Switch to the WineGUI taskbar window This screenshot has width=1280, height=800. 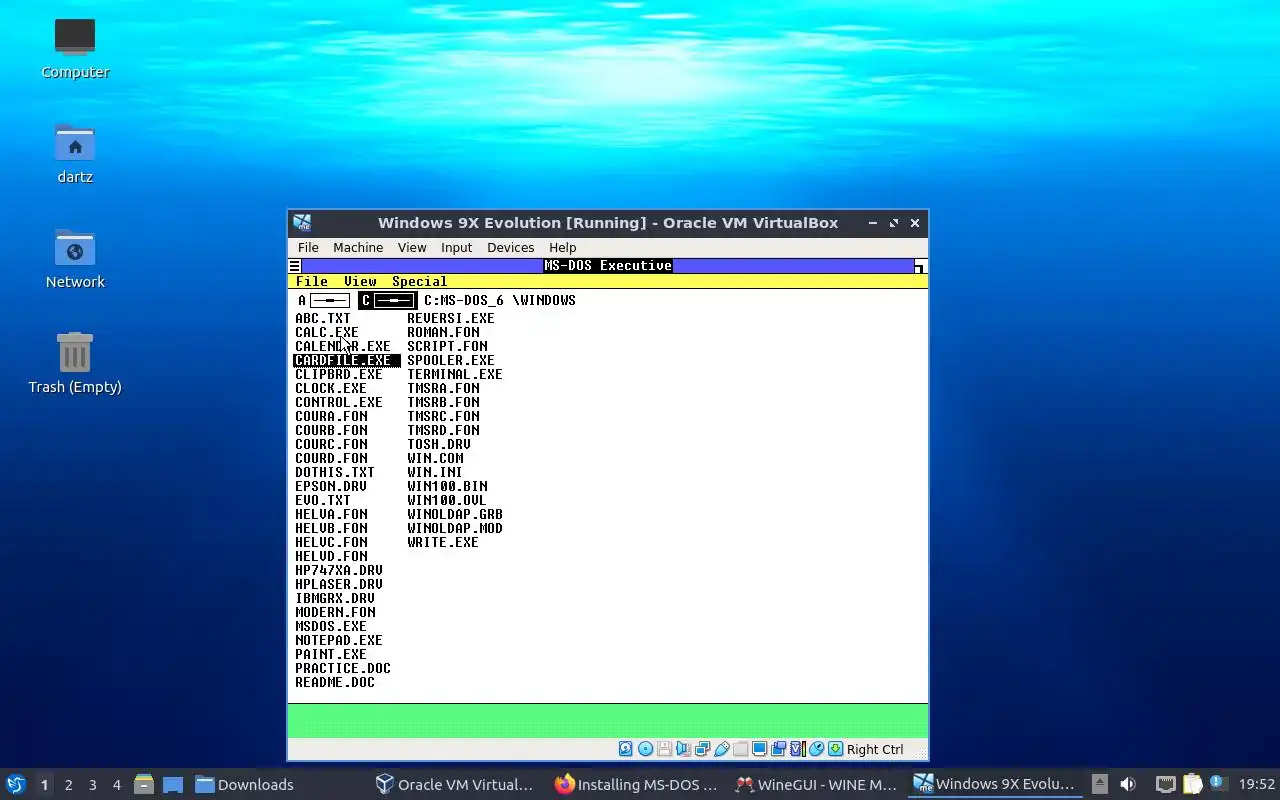816,784
